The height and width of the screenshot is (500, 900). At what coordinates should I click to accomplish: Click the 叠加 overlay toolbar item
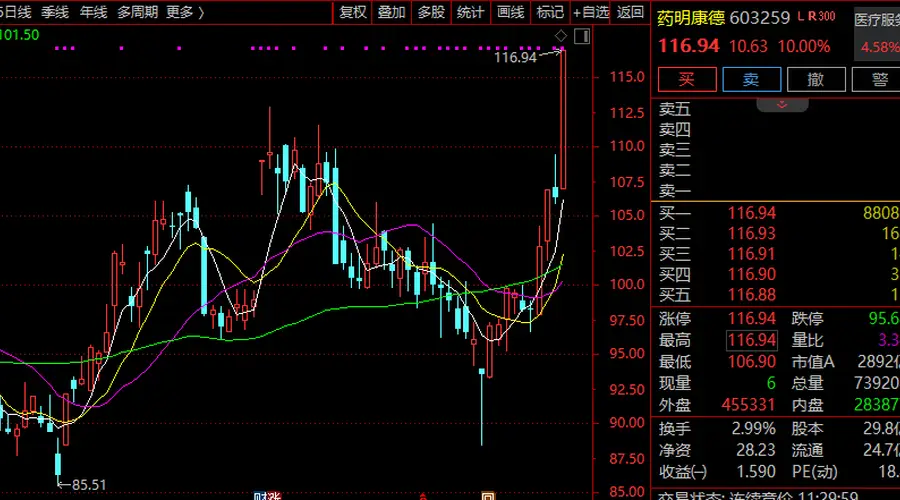tap(391, 12)
